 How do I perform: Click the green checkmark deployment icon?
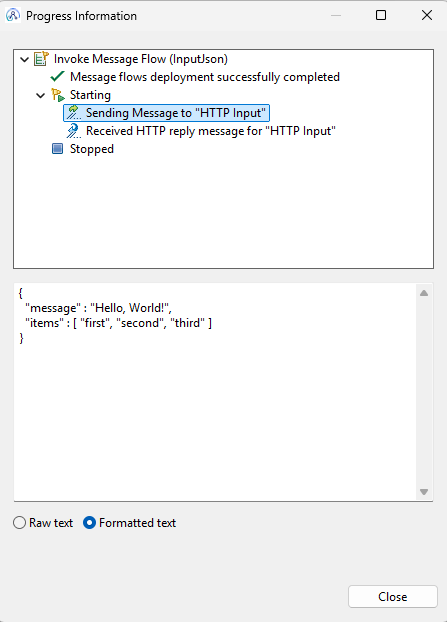click(58, 77)
